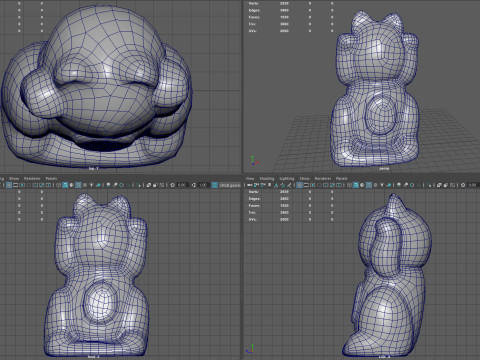This screenshot has height=360, width=480.
Task: Toggle X-Ray in side view toolbar
Action: click(x=439, y=185)
